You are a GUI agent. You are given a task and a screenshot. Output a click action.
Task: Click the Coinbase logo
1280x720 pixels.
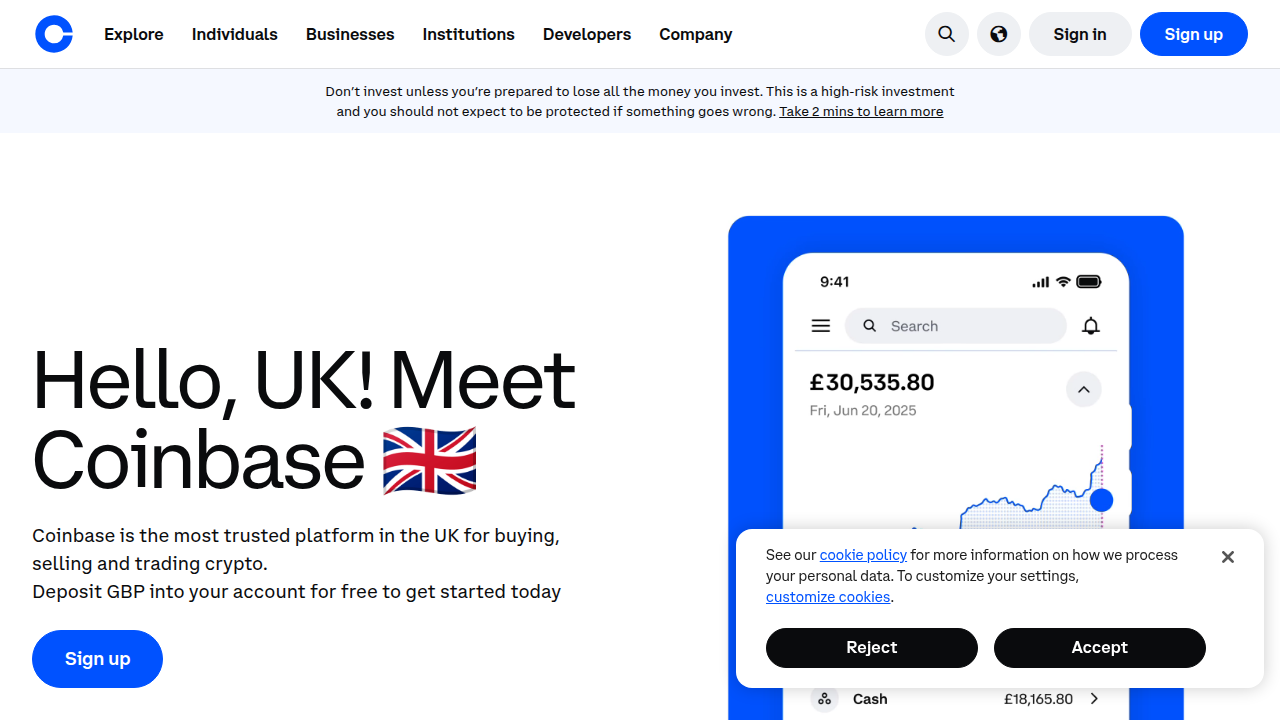[53, 33]
